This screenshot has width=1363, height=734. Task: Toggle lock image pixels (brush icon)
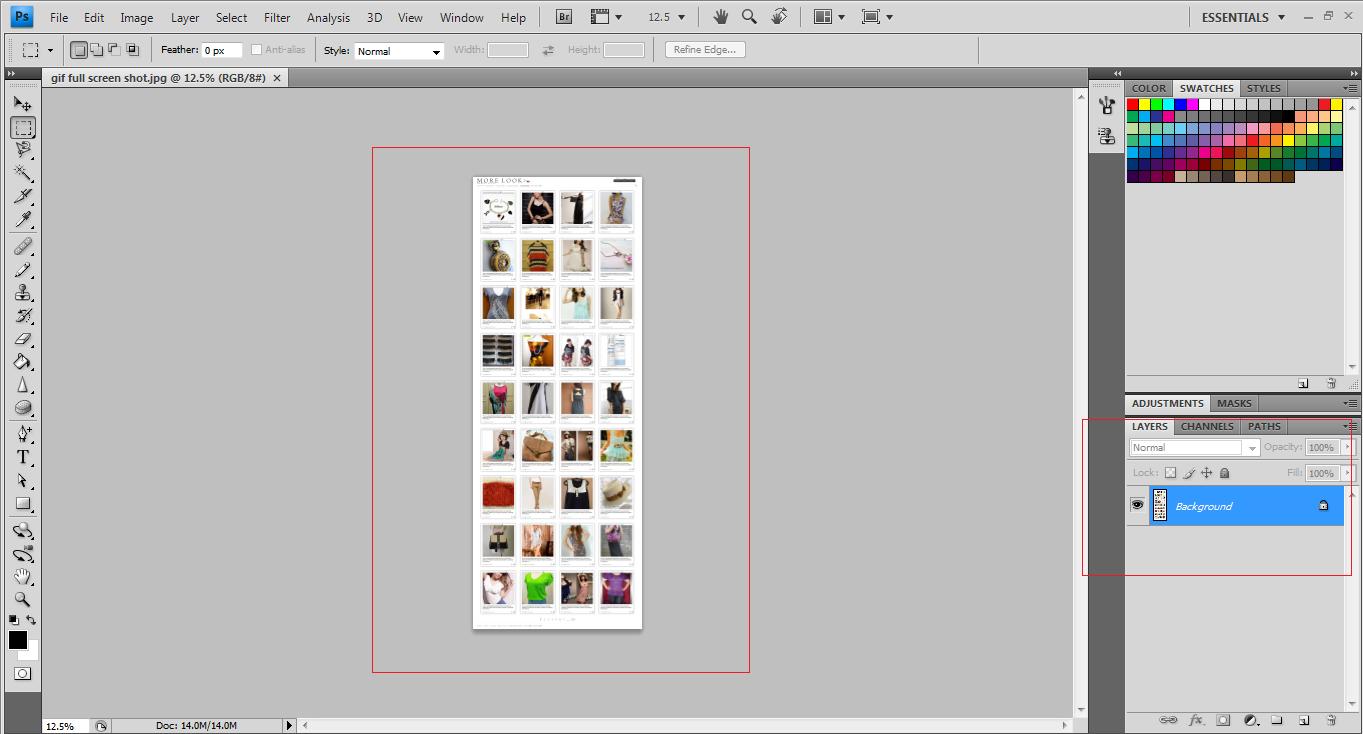pos(1189,473)
